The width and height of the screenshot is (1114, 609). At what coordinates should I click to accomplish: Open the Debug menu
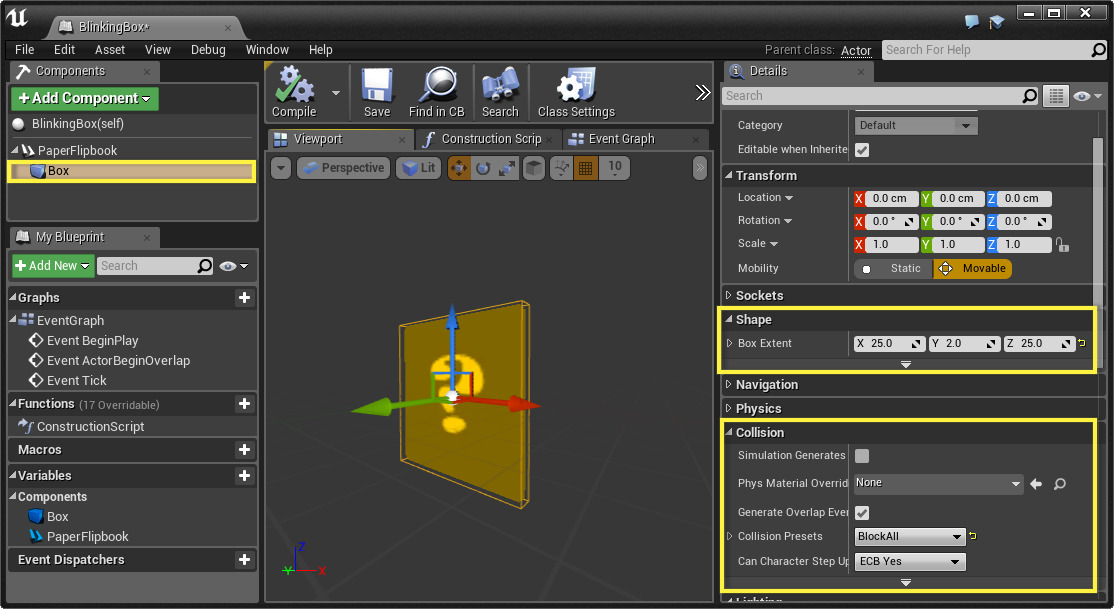(x=208, y=50)
